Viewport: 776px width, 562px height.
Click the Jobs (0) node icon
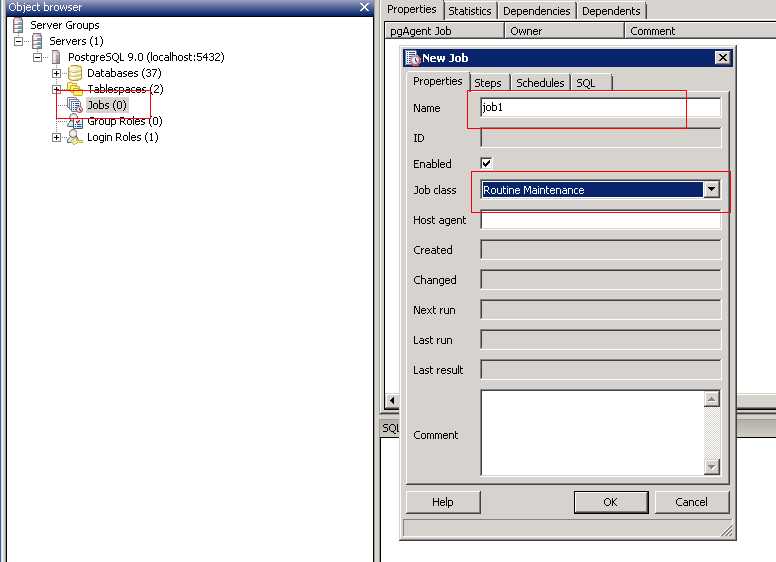75,105
